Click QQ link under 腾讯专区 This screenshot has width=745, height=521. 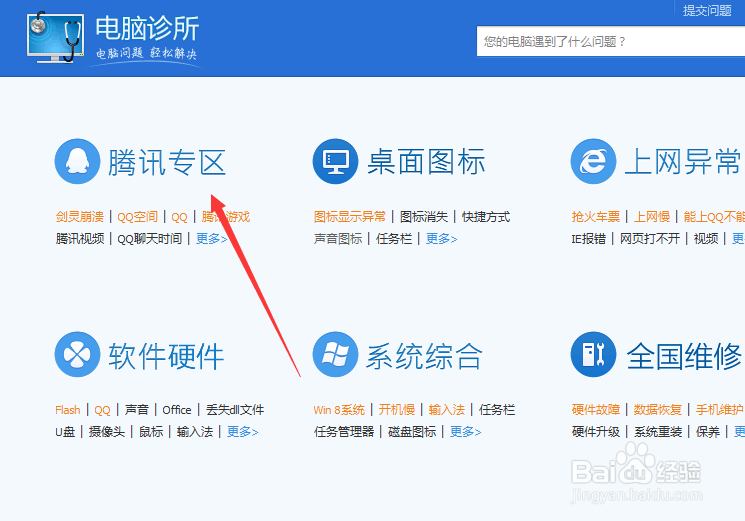pyautogui.click(x=179, y=217)
